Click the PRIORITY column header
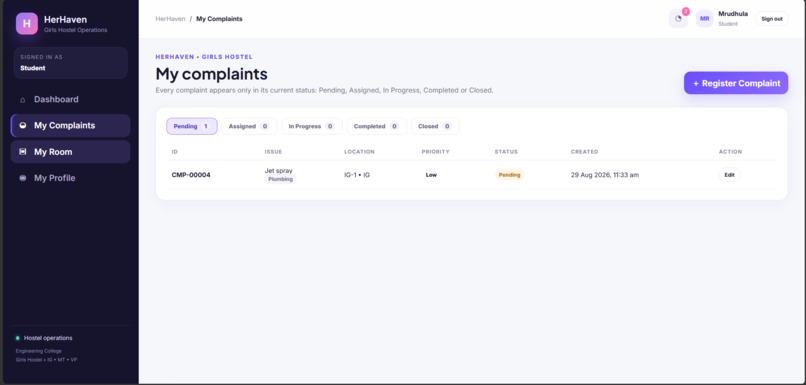Image resolution: width=806 pixels, height=385 pixels. pos(435,152)
